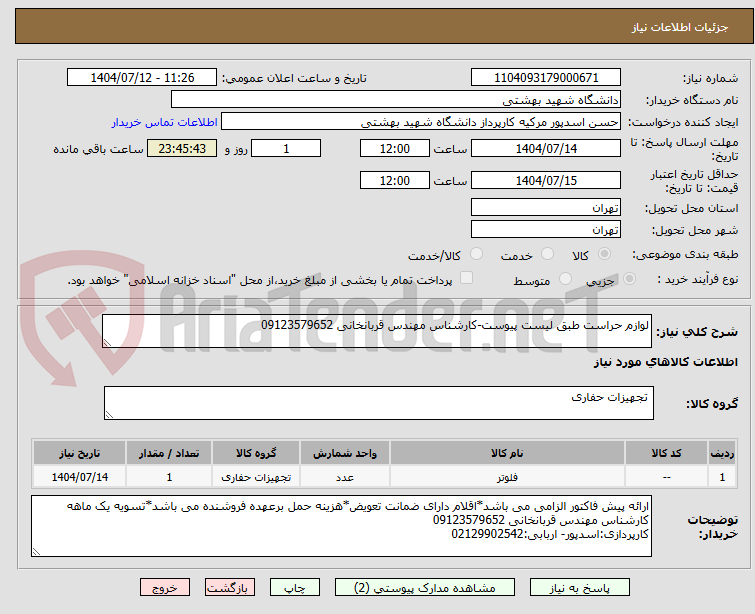Click the price validity 12:00 time field
The width and height of the screenshot is (755, 614).
pos(395,180)
